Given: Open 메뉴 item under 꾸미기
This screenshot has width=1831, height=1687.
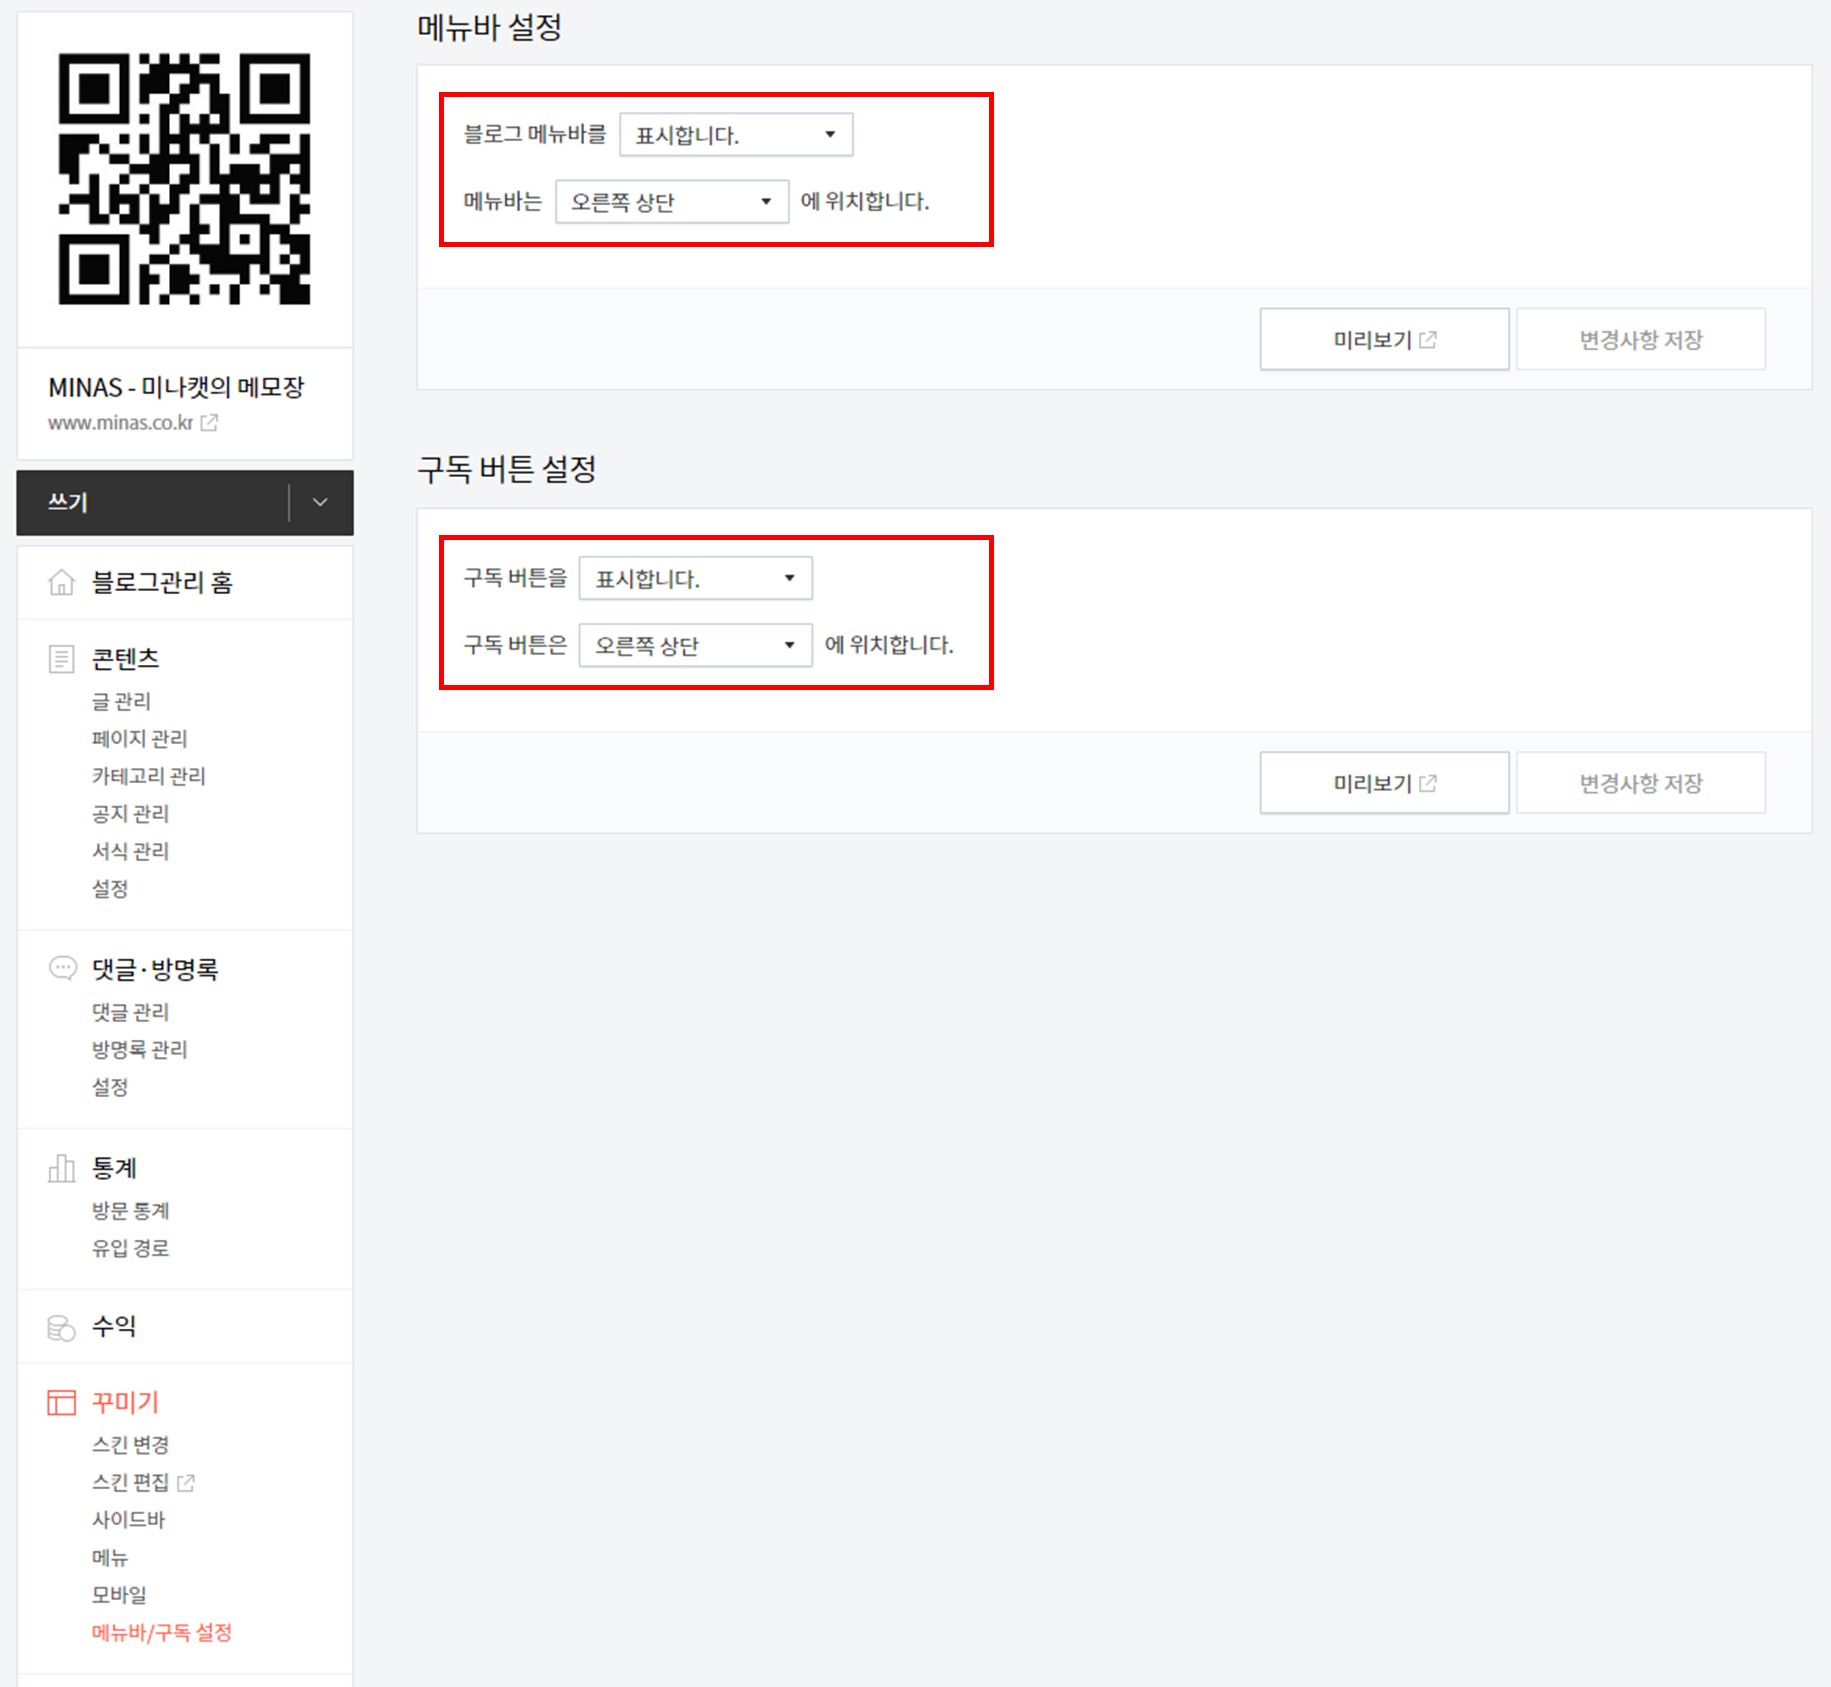Looking at the screenshot, I should [x=110, y=1558].
